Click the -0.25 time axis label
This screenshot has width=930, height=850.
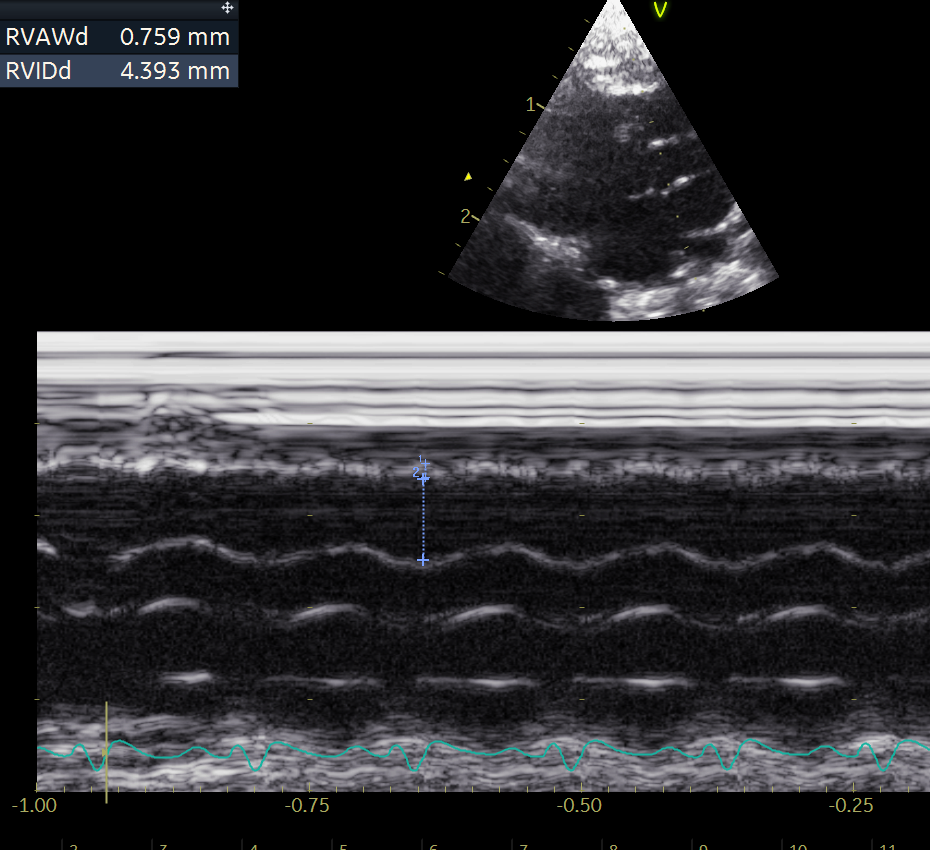pyautogui.click(x=851, y=806)
